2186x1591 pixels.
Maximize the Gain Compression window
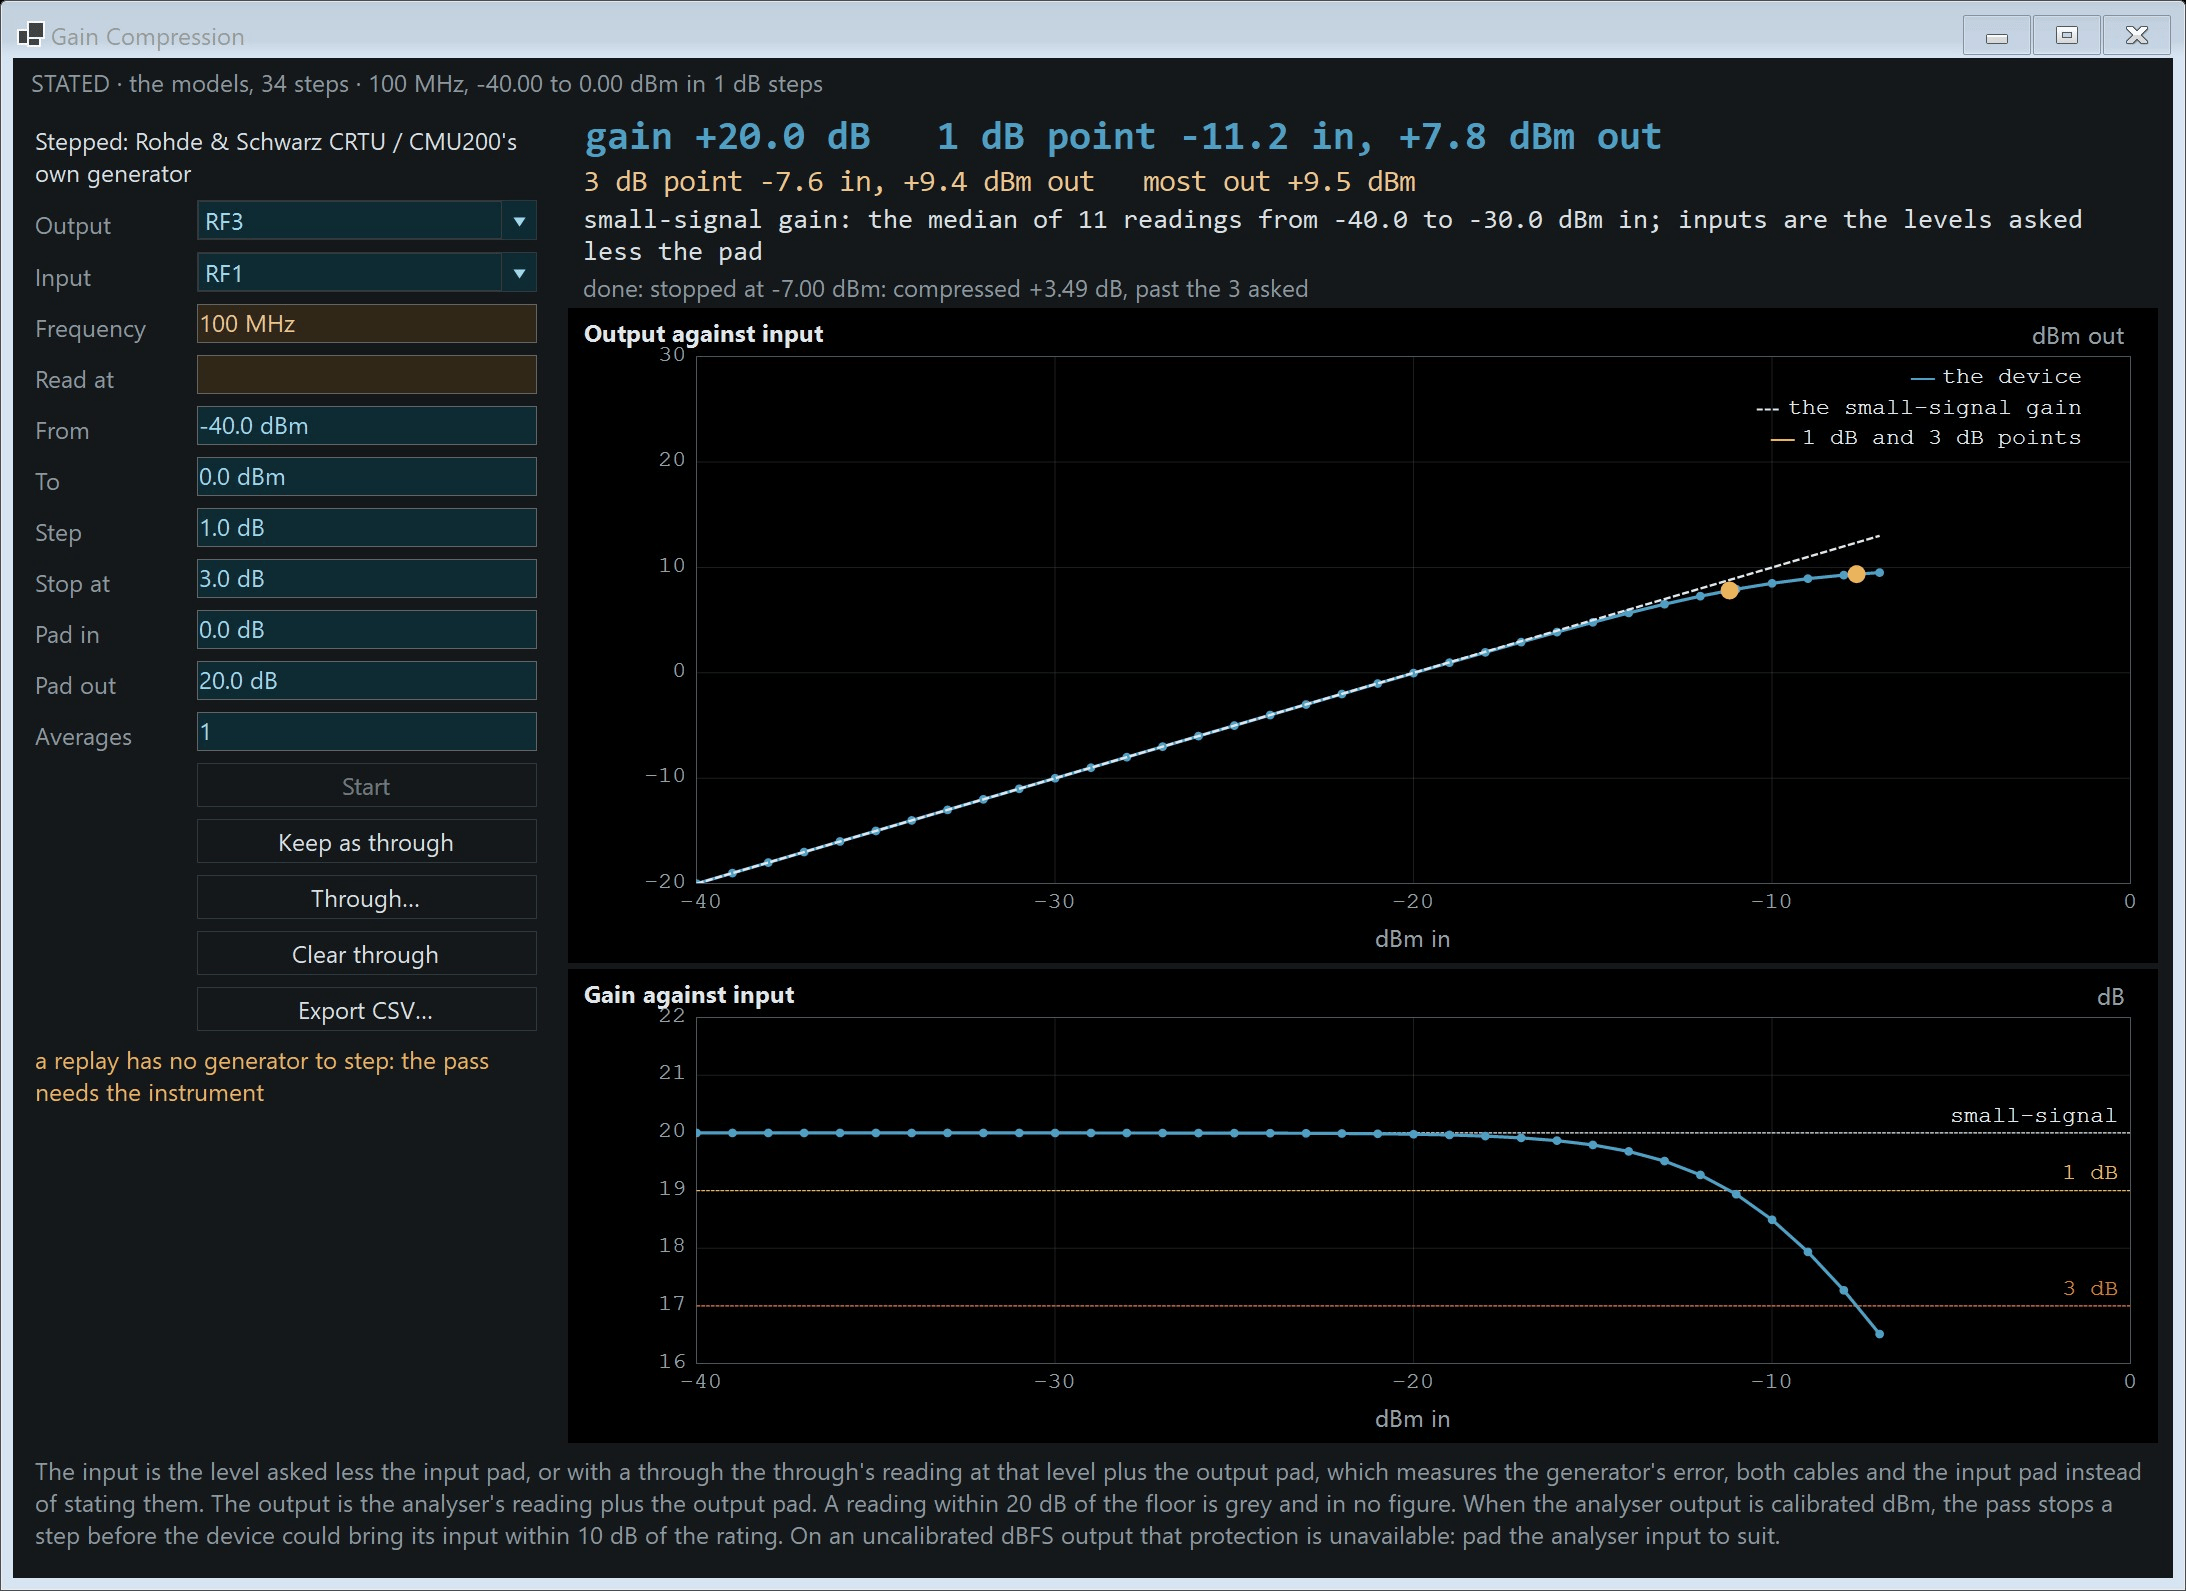(x=2066, y=36)
